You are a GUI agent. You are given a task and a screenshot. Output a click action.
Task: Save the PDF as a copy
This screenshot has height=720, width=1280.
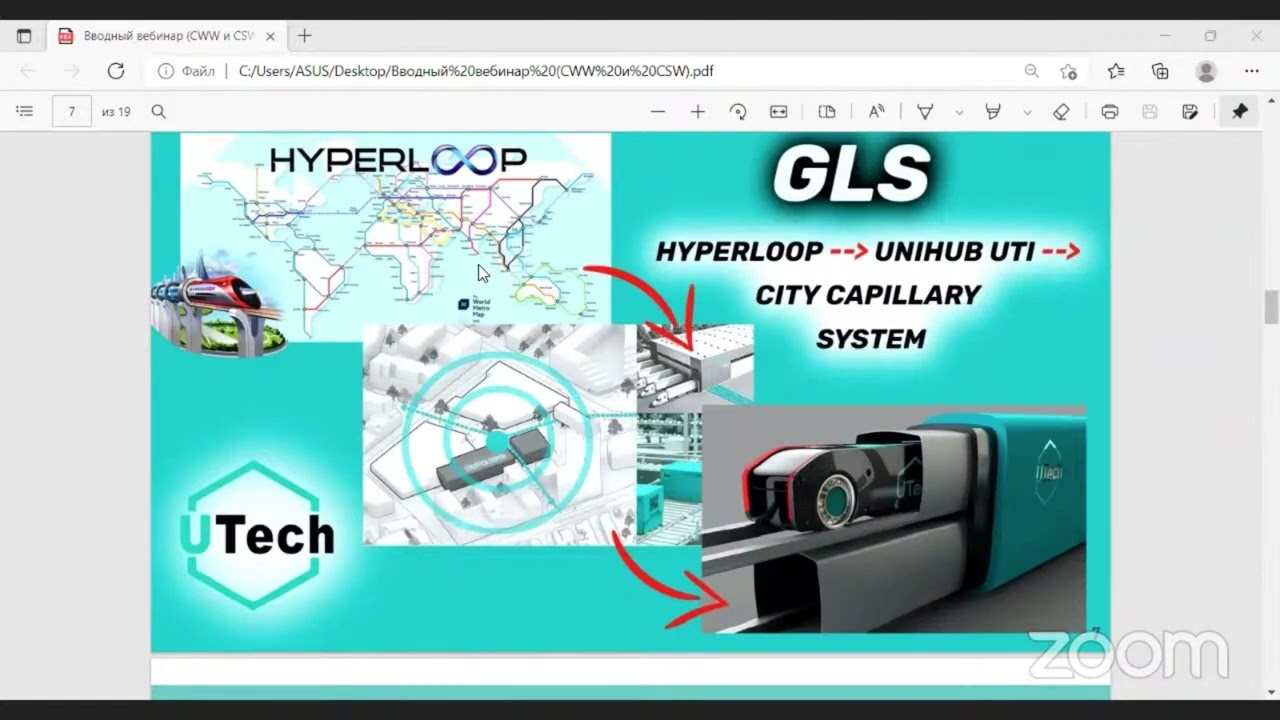[1190, 112]
